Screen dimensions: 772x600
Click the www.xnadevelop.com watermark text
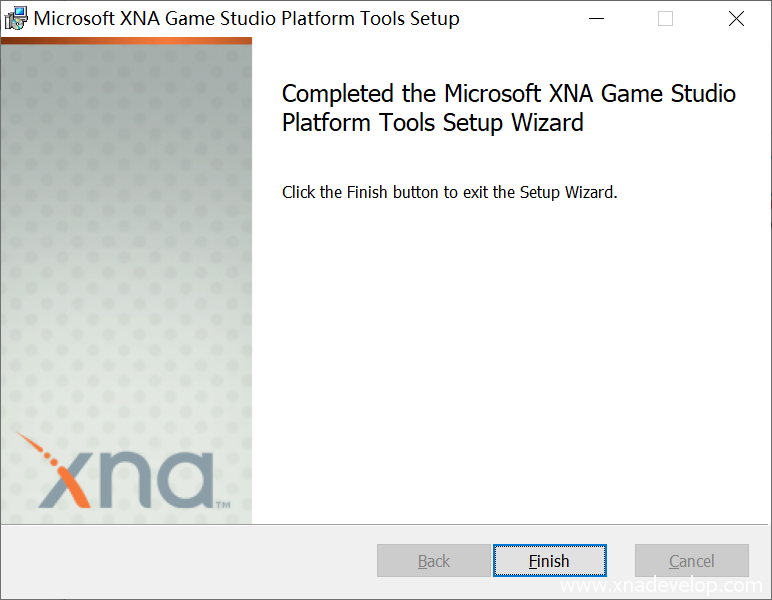click(x=662, y=586)
